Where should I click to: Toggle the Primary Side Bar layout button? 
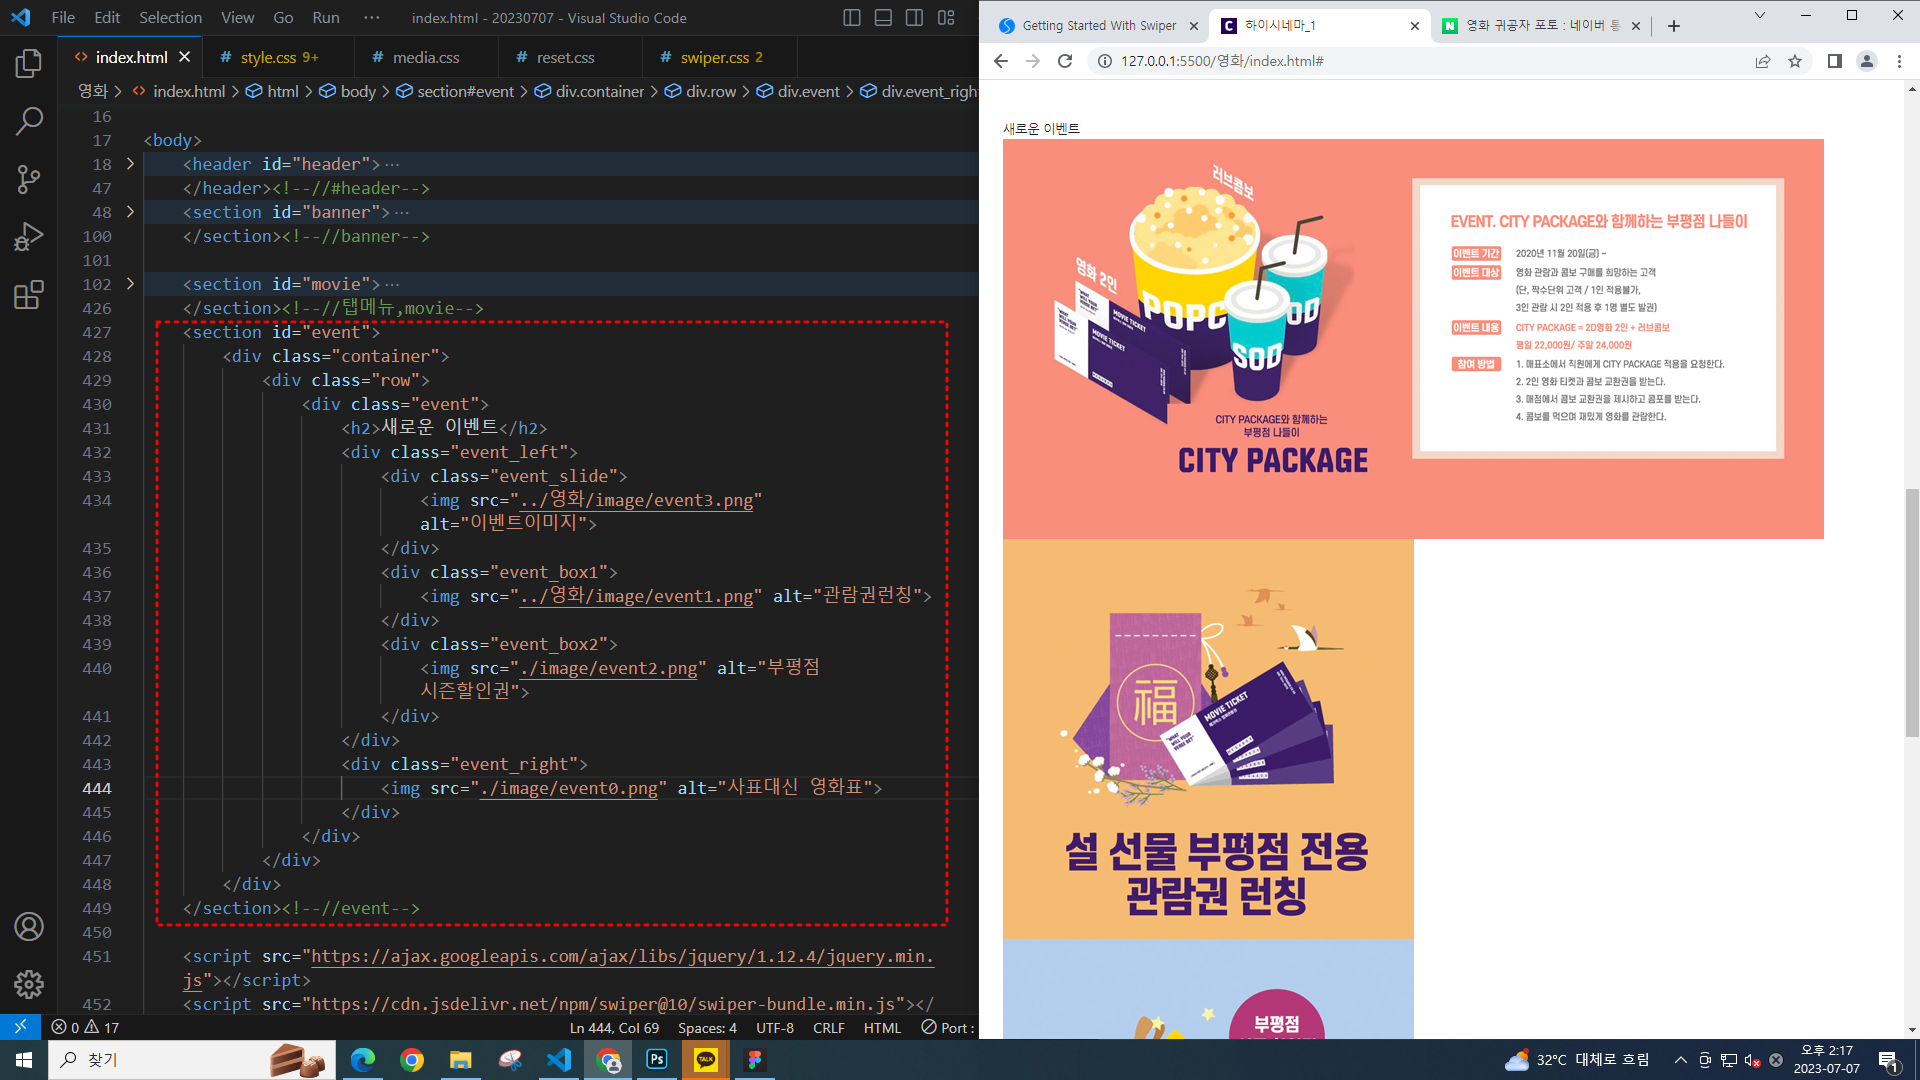pyautogui.click(x=852, y=17)
